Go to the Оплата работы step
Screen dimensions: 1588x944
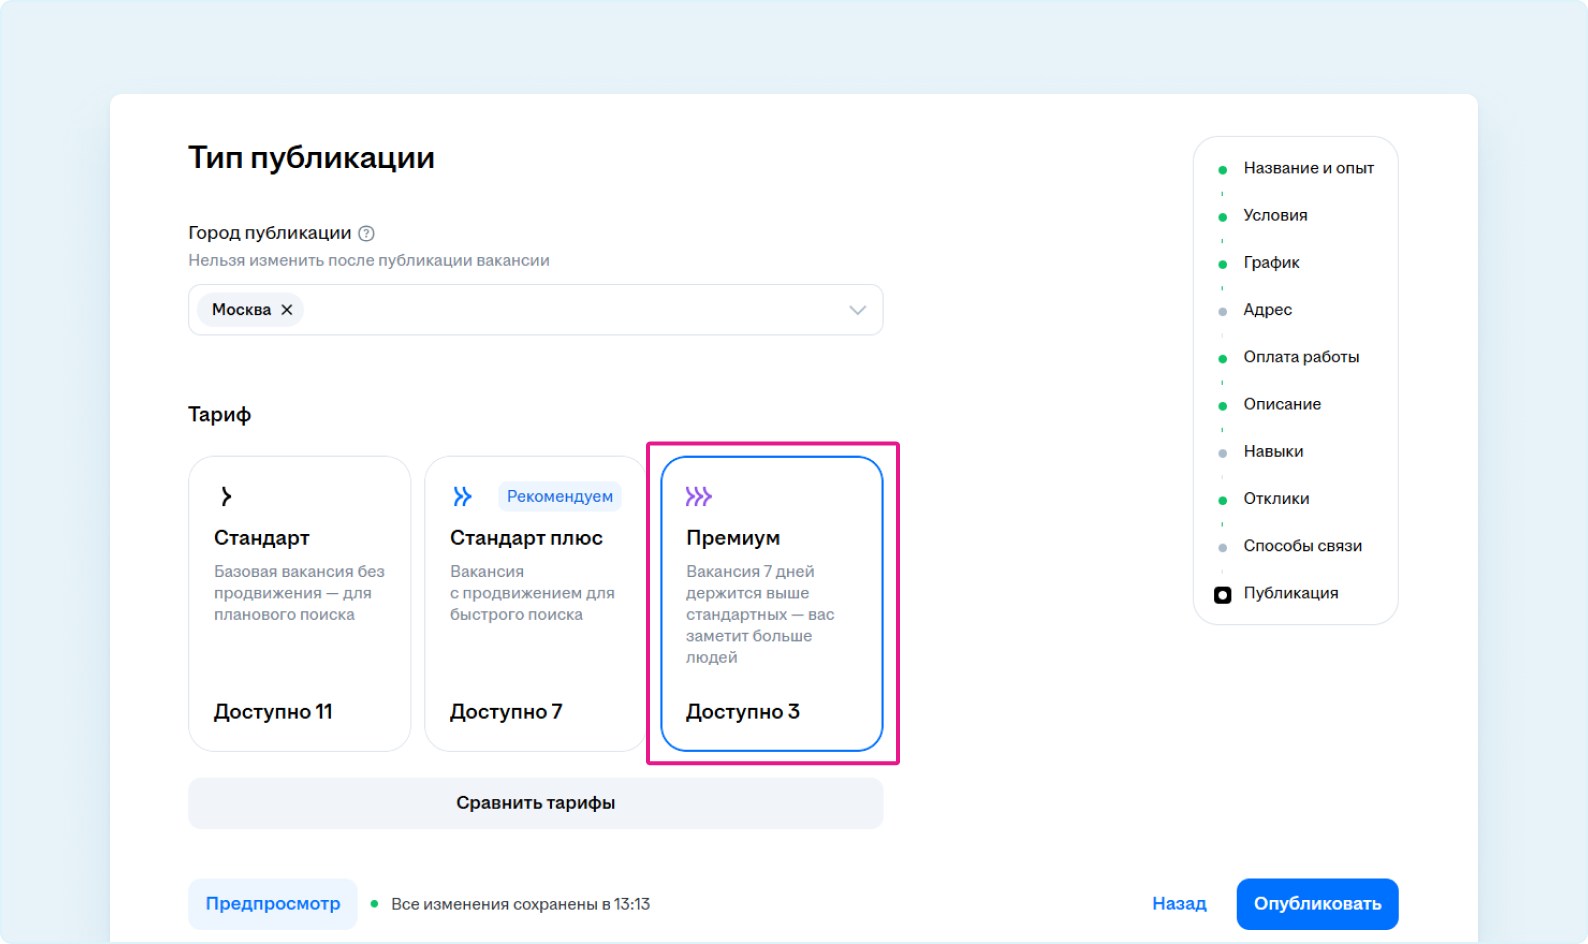(x=1301, y=357)
